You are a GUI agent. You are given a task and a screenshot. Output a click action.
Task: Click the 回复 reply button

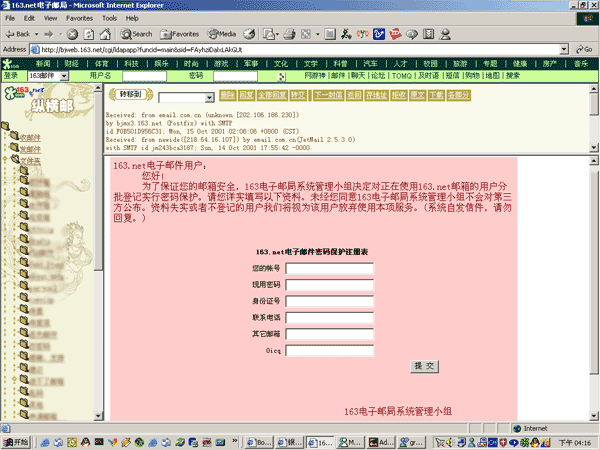click(246, 95)
